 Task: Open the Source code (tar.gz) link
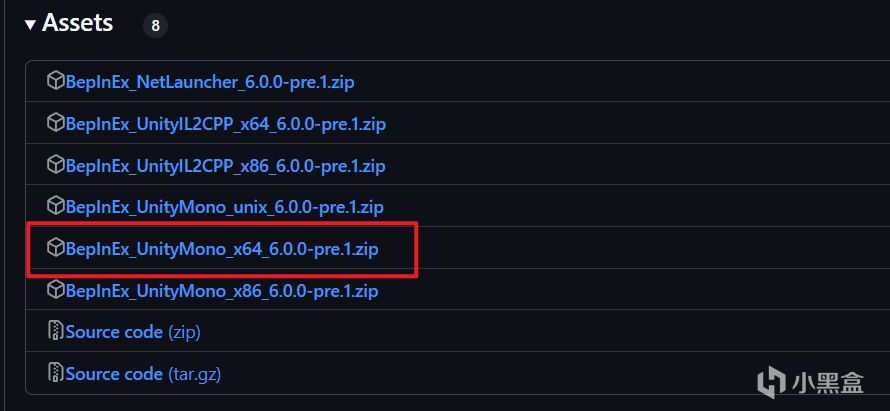coord(143,374)
